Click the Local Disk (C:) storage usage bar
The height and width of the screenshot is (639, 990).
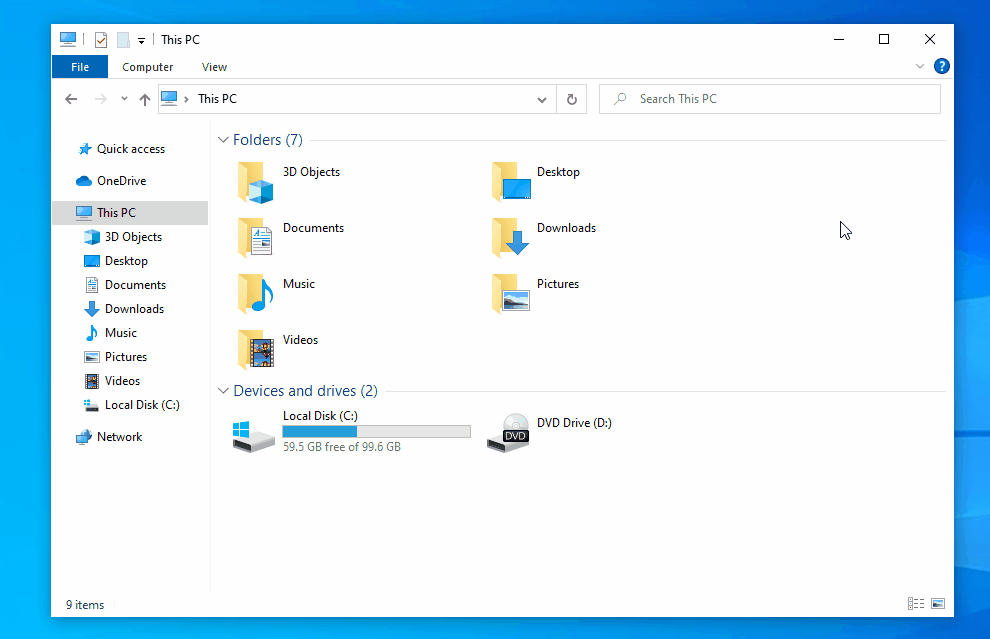[376, 432]
